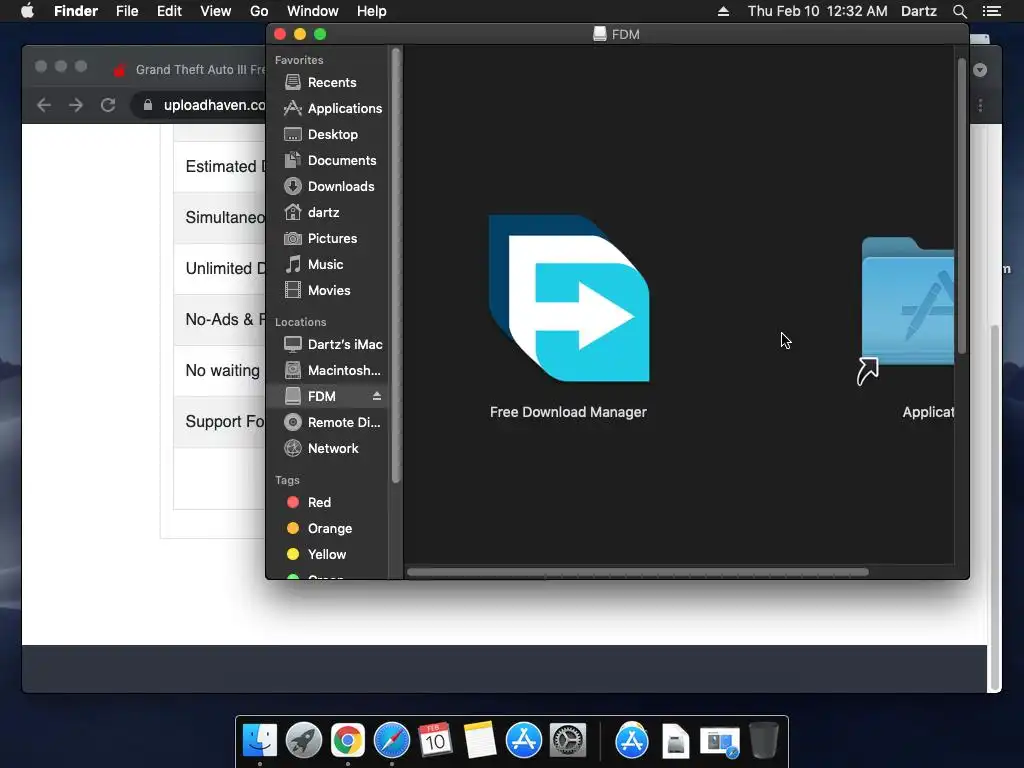This screenshot has width=1024, height=768.
Task: Click the Finder horizontal scrollbar
Action: [637, 572]
